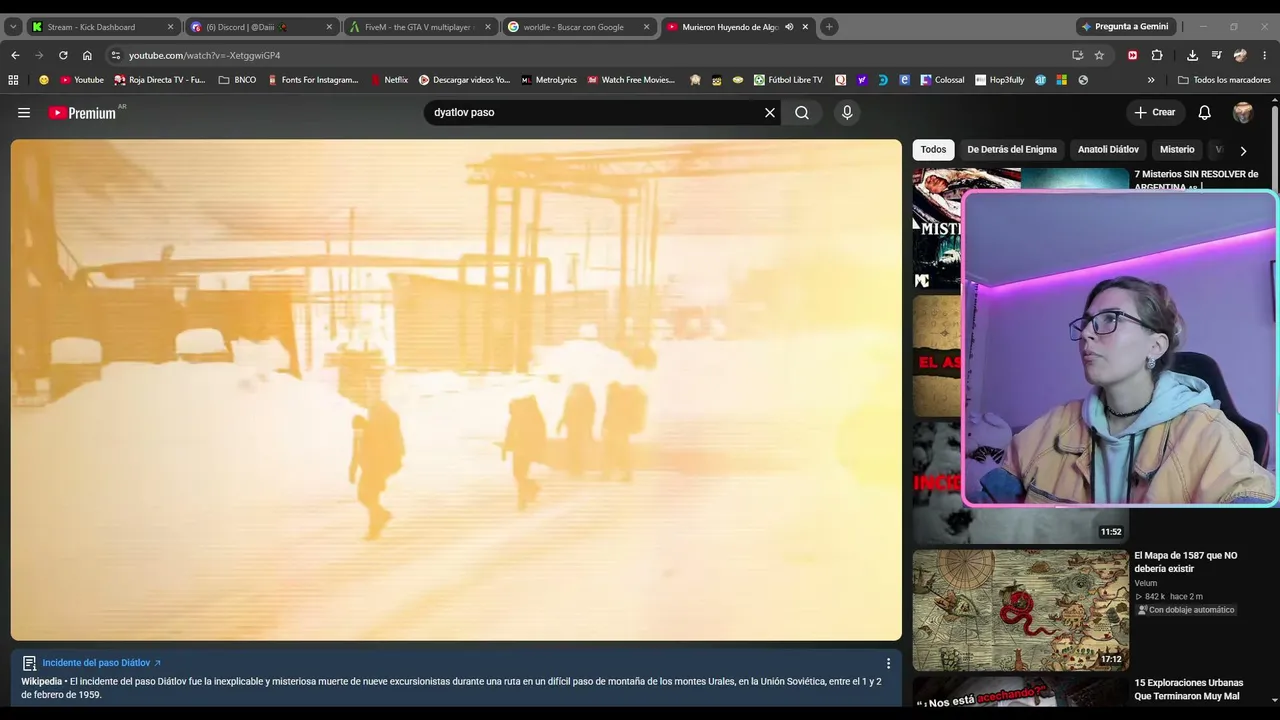
Task: Click the video player area
Action: (456, 390)
